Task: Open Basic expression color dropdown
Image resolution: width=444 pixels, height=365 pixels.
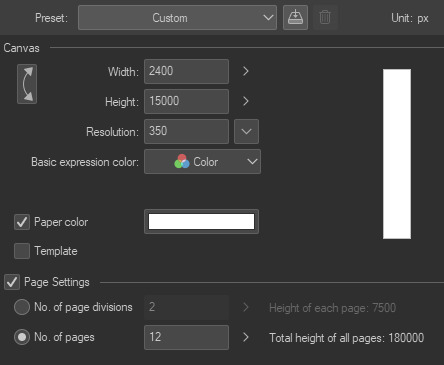Action: (202, 162)
